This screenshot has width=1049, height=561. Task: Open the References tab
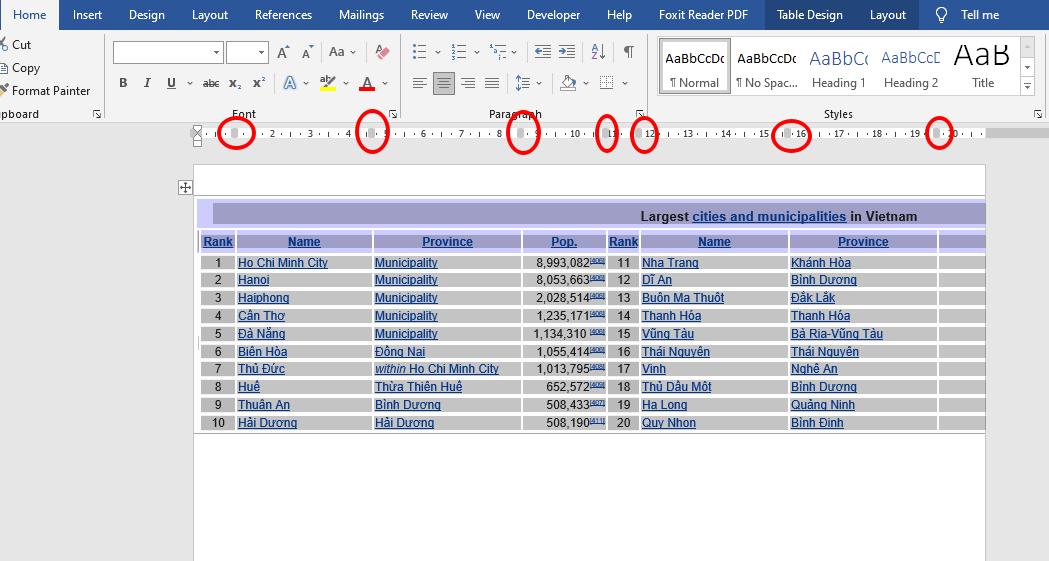click(283, 15)
